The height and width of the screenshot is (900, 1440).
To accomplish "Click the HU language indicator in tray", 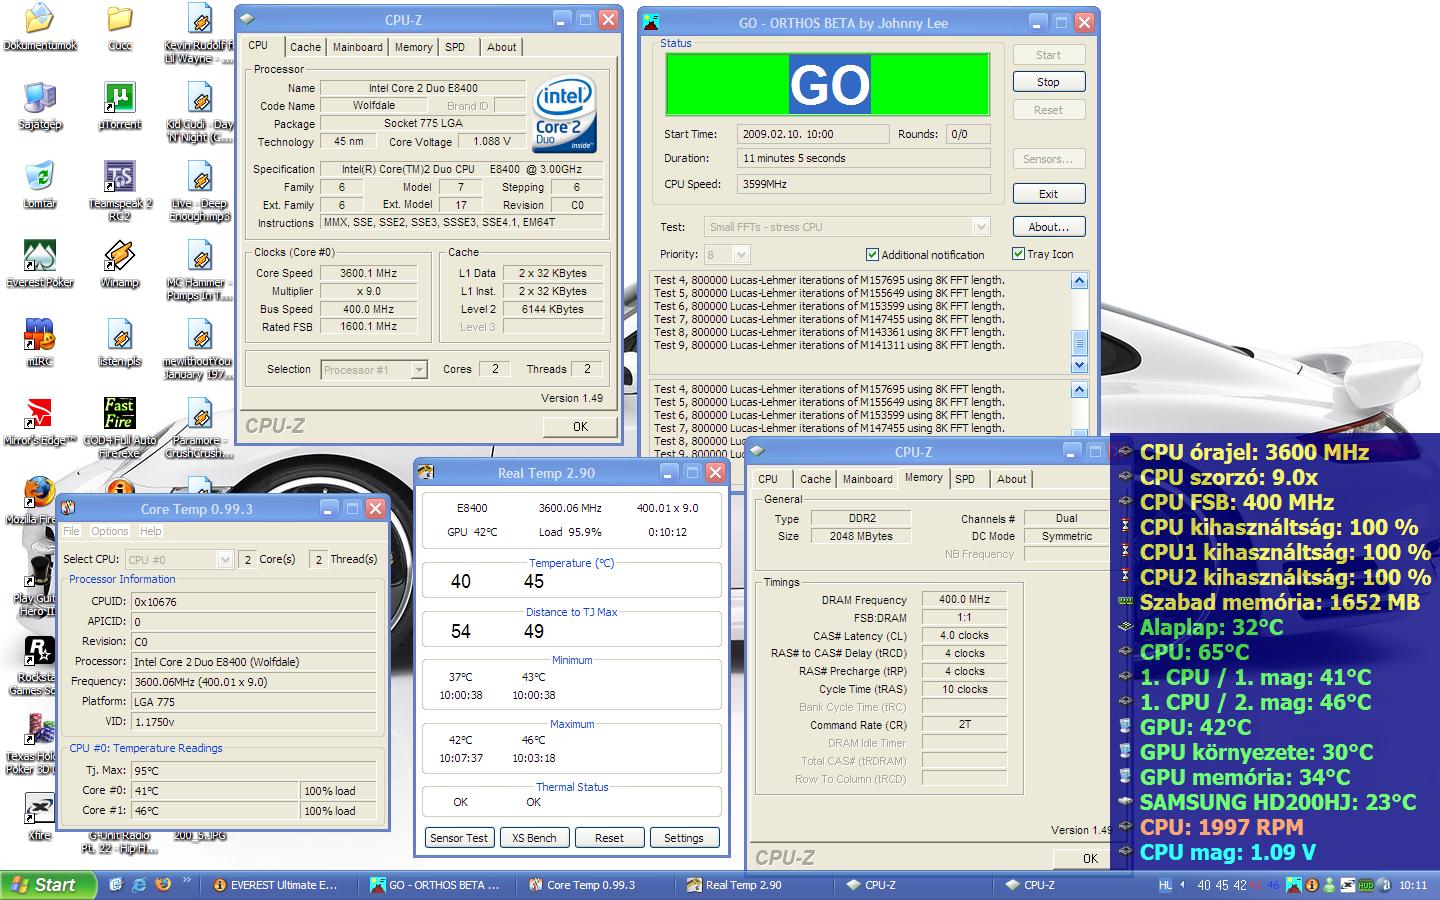I will (1165, 885).
